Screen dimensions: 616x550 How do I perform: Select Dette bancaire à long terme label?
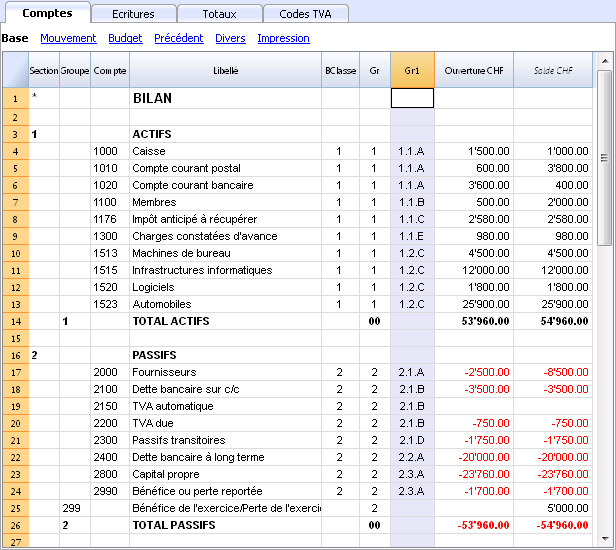(198, 457)
